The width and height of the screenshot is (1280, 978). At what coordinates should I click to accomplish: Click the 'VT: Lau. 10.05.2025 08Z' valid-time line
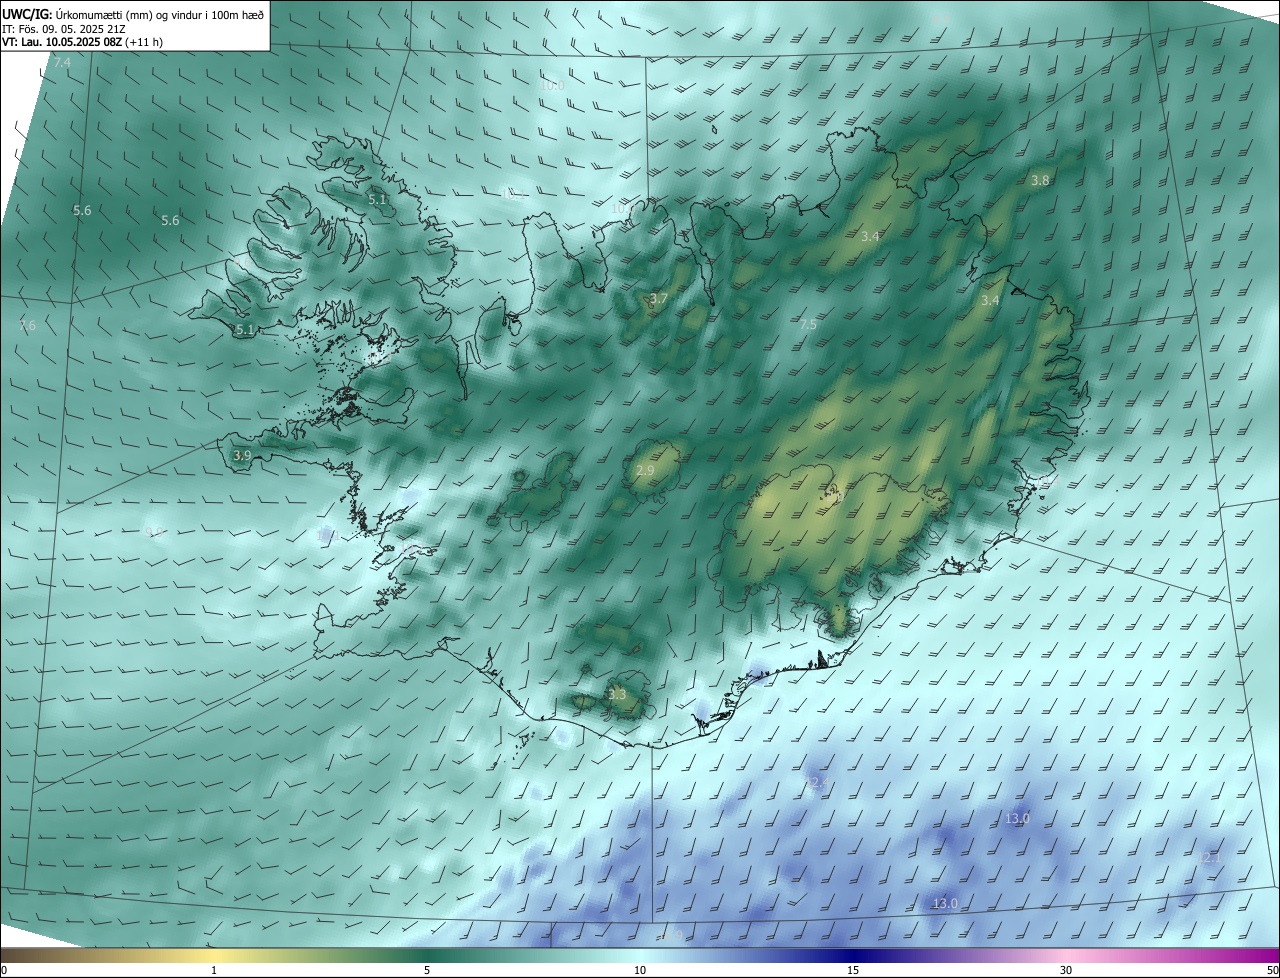(x=82, y=42)
